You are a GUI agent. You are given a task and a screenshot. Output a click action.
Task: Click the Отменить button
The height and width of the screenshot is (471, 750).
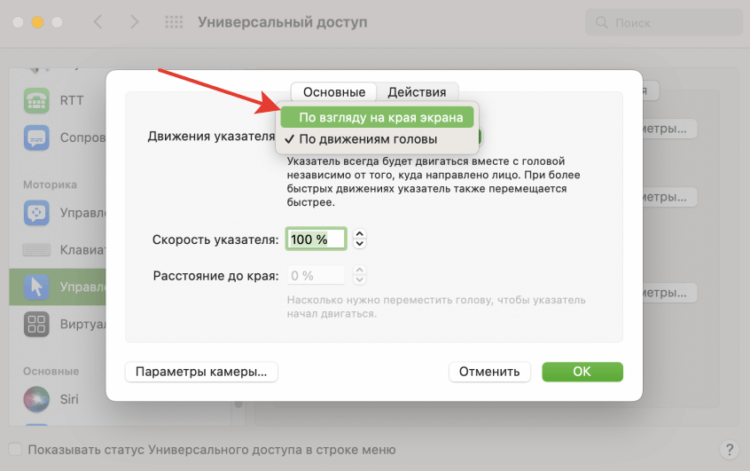click(489, 372)
